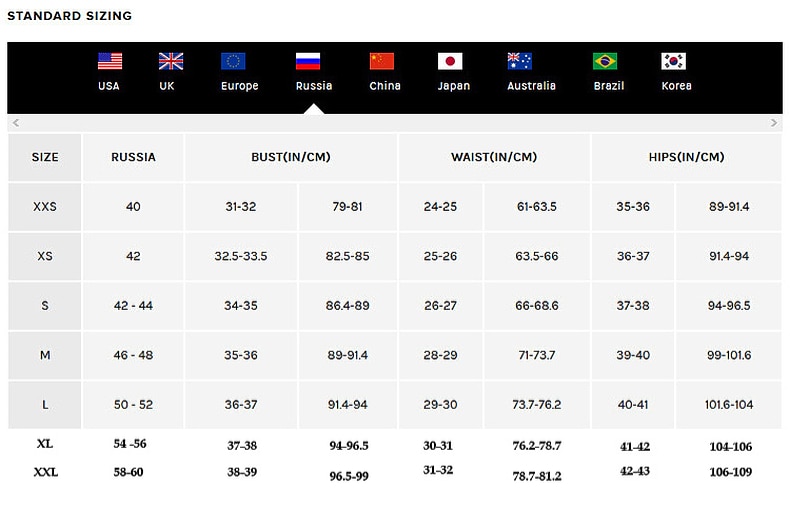Click the SIZE column header

[x=45, y=157]
